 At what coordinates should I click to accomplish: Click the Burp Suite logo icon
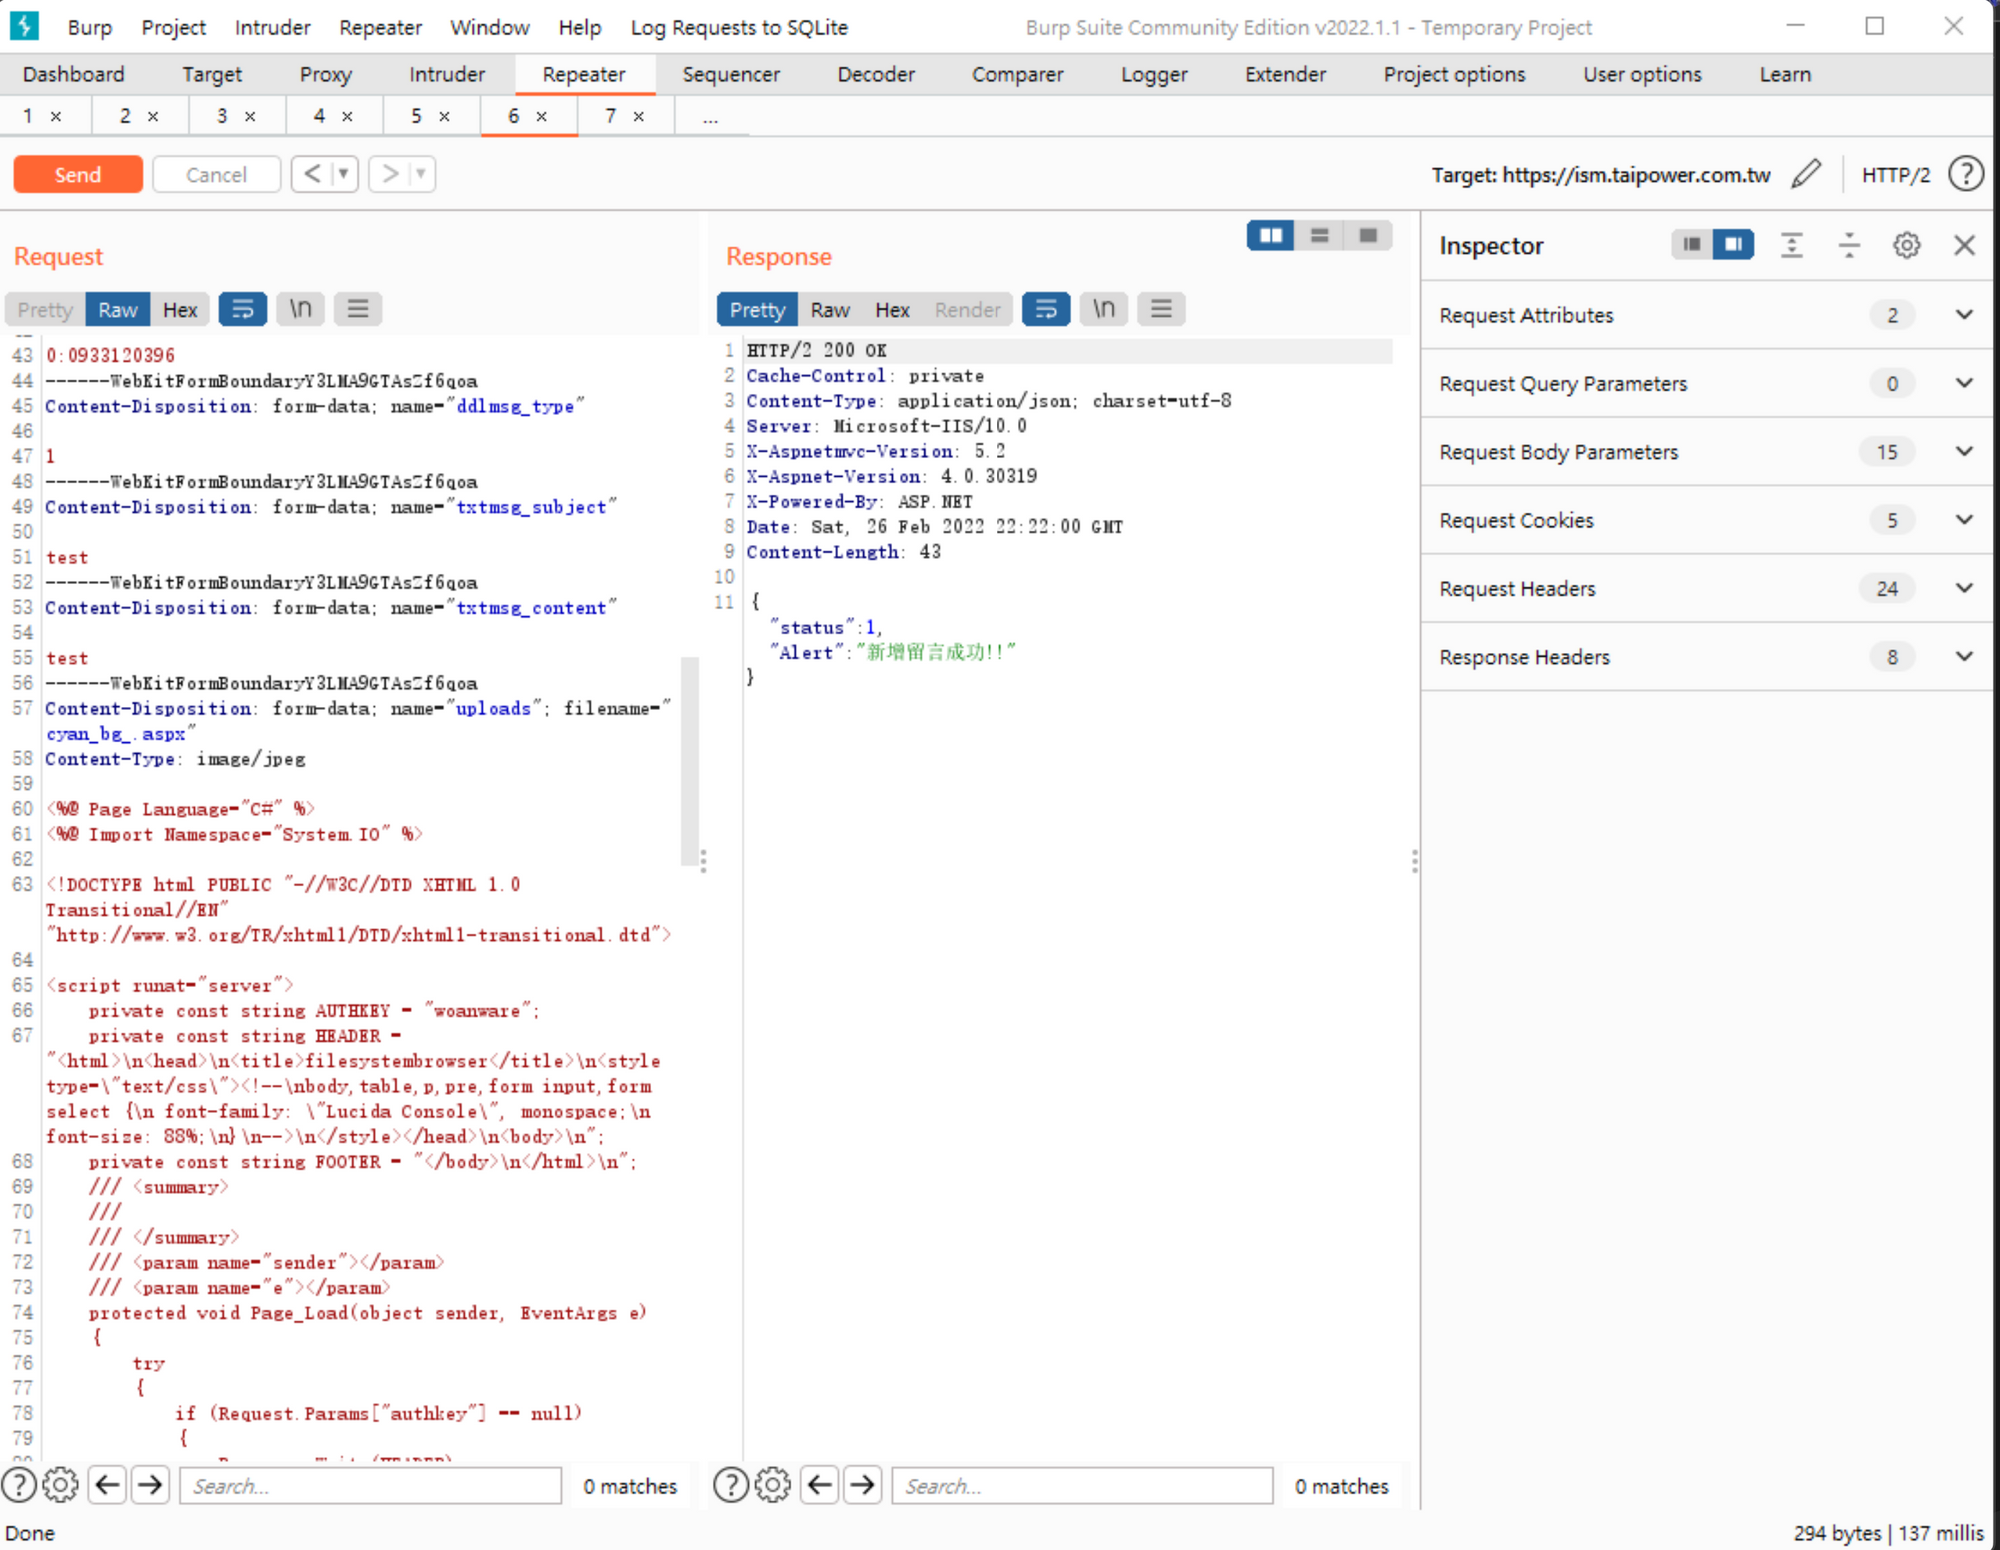[23, 26]
